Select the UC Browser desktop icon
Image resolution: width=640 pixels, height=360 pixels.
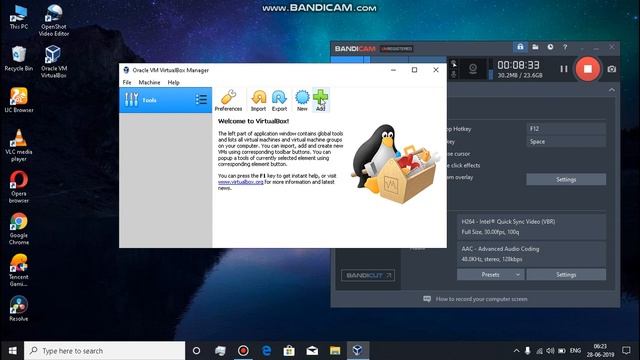19,100
